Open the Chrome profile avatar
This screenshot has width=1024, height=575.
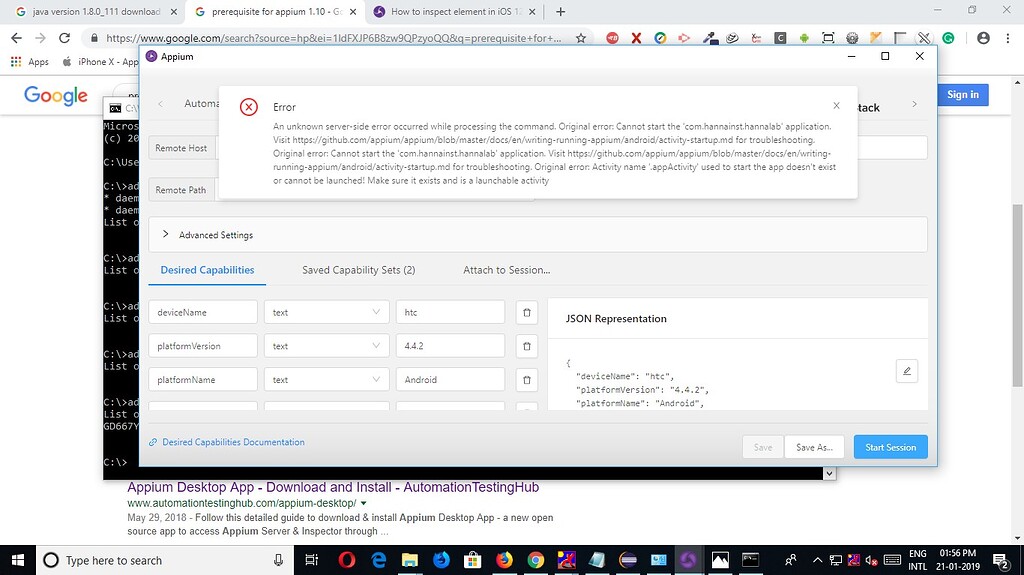pos(983,38)
